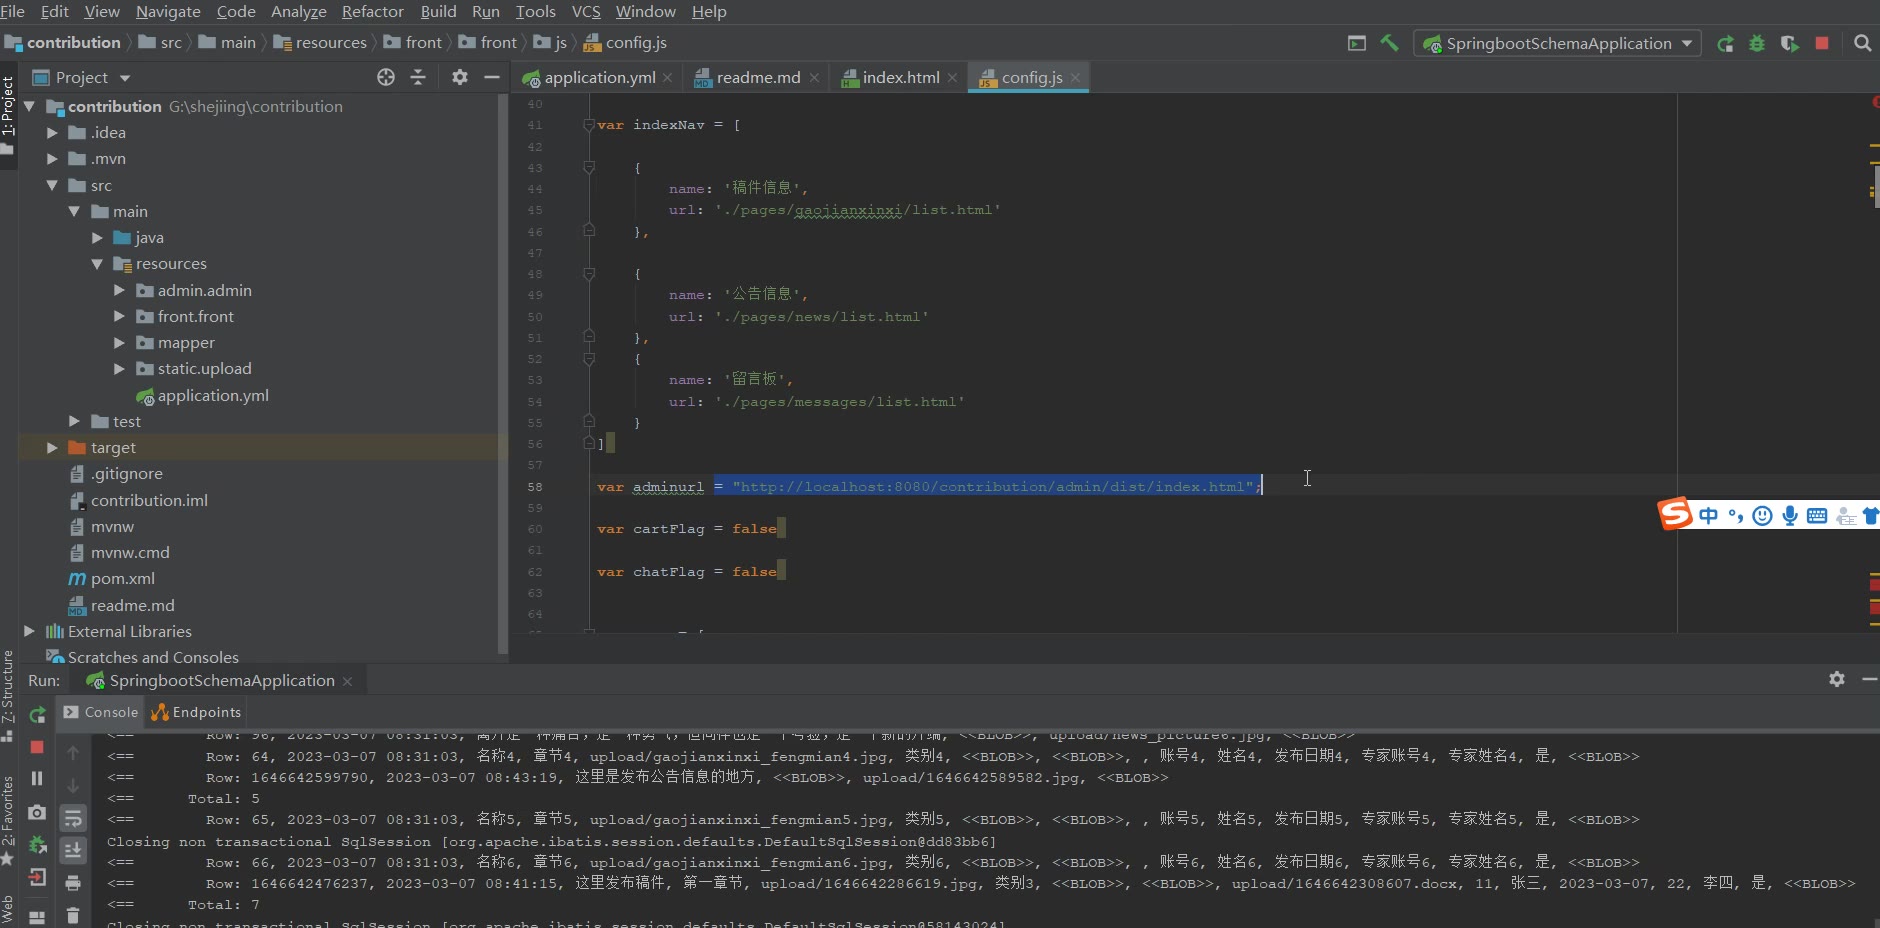Screen dimensions: 1880x928
Task: Open the Endpoints tab in Run panel
Action: click(197, 712)
